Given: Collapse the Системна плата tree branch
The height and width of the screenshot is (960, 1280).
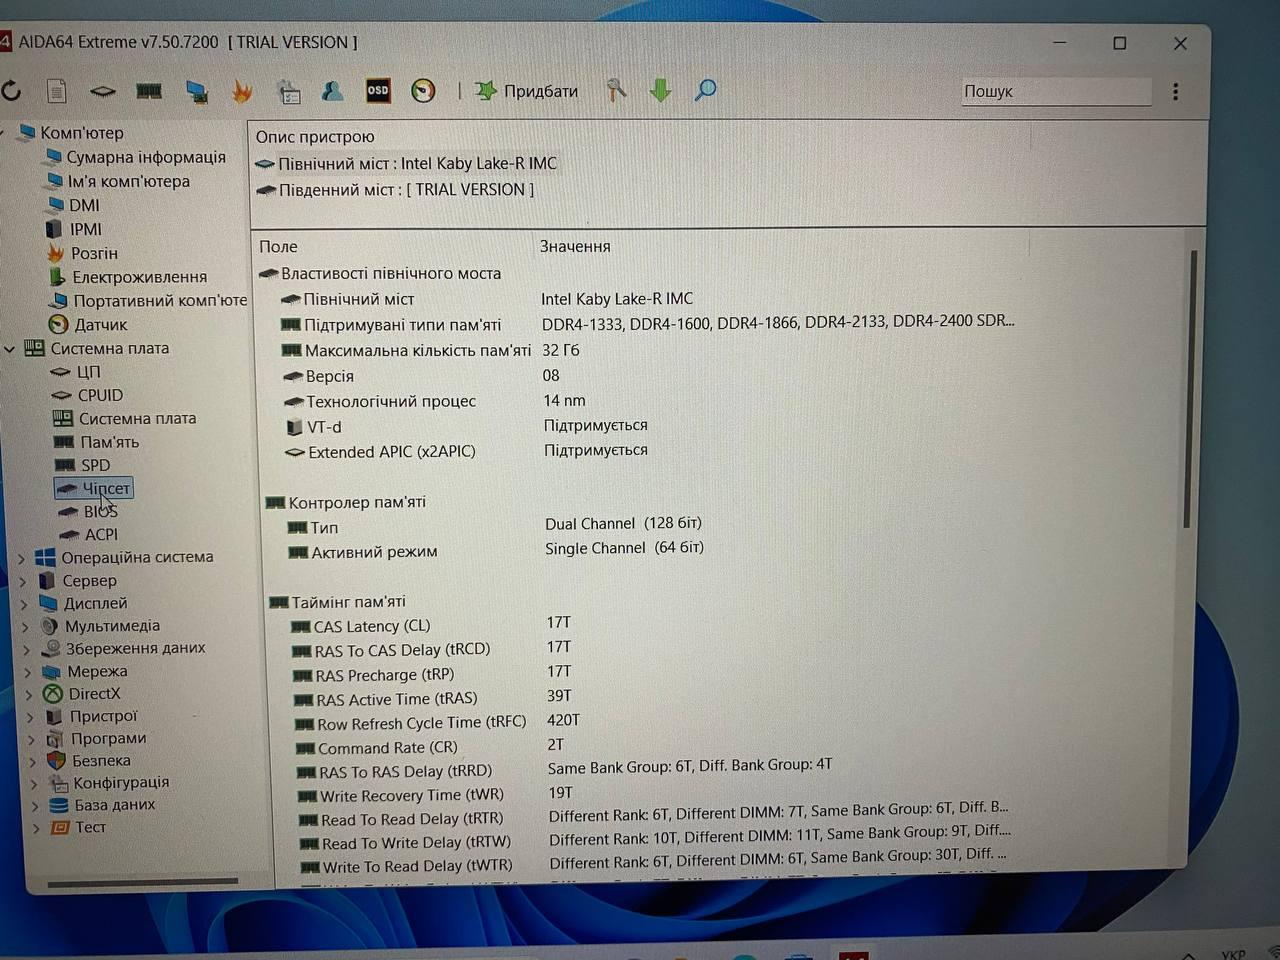Looking at the screenshot, I should click(9, 349).
